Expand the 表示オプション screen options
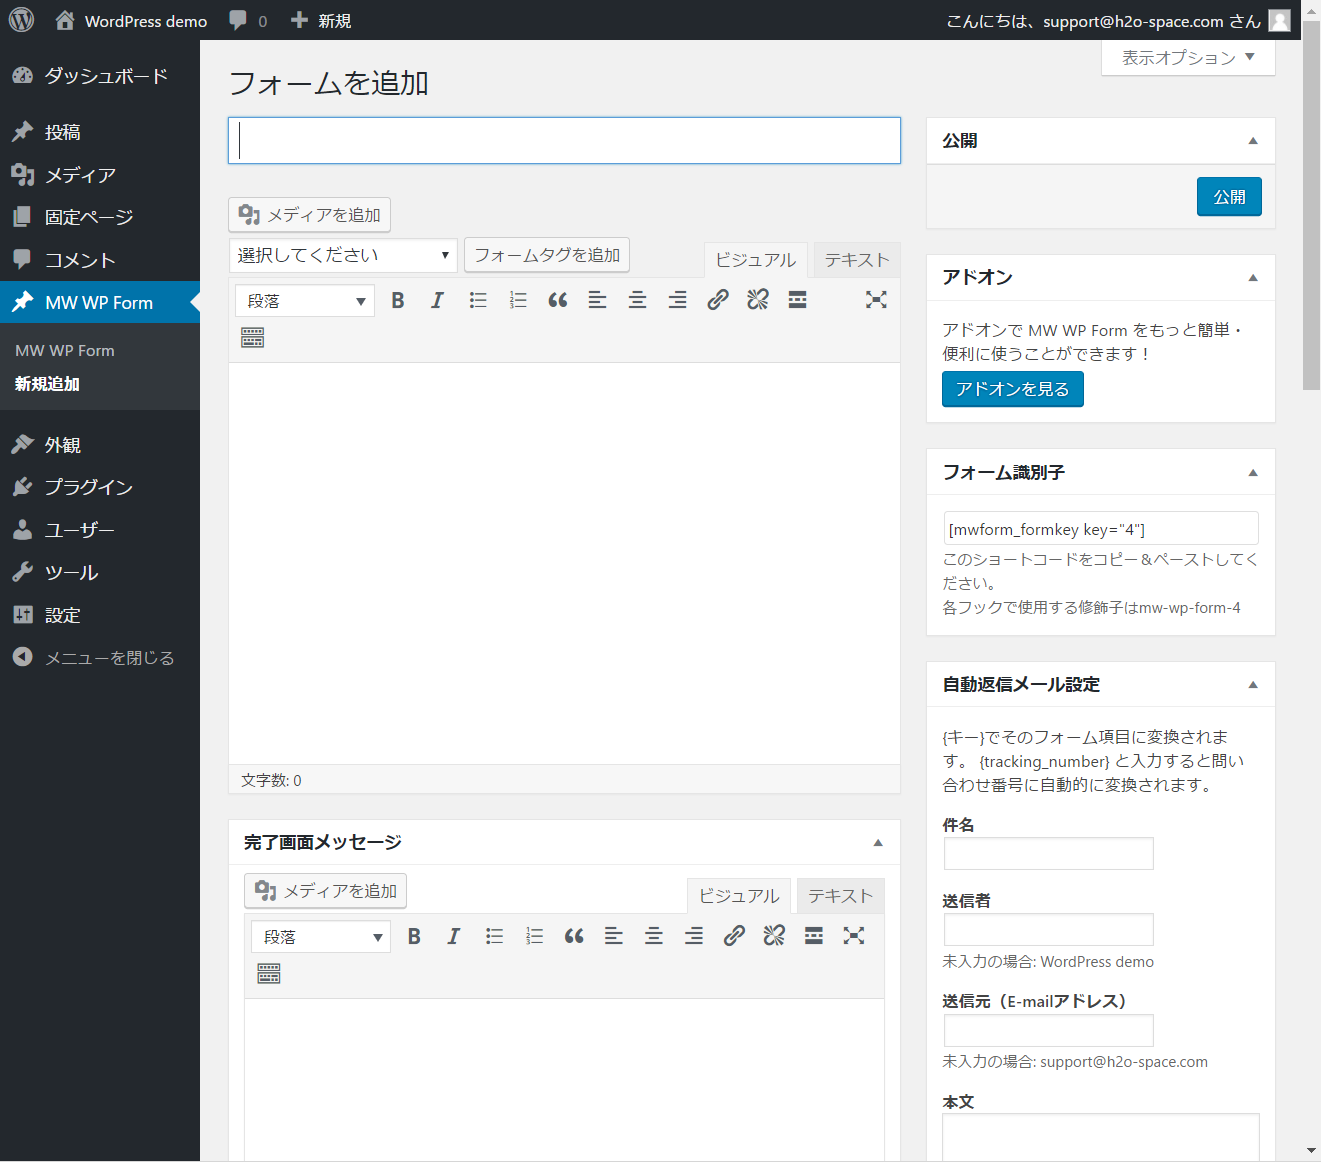This screenshot has width=1321, height=1162. click(x=1187, y=58)
